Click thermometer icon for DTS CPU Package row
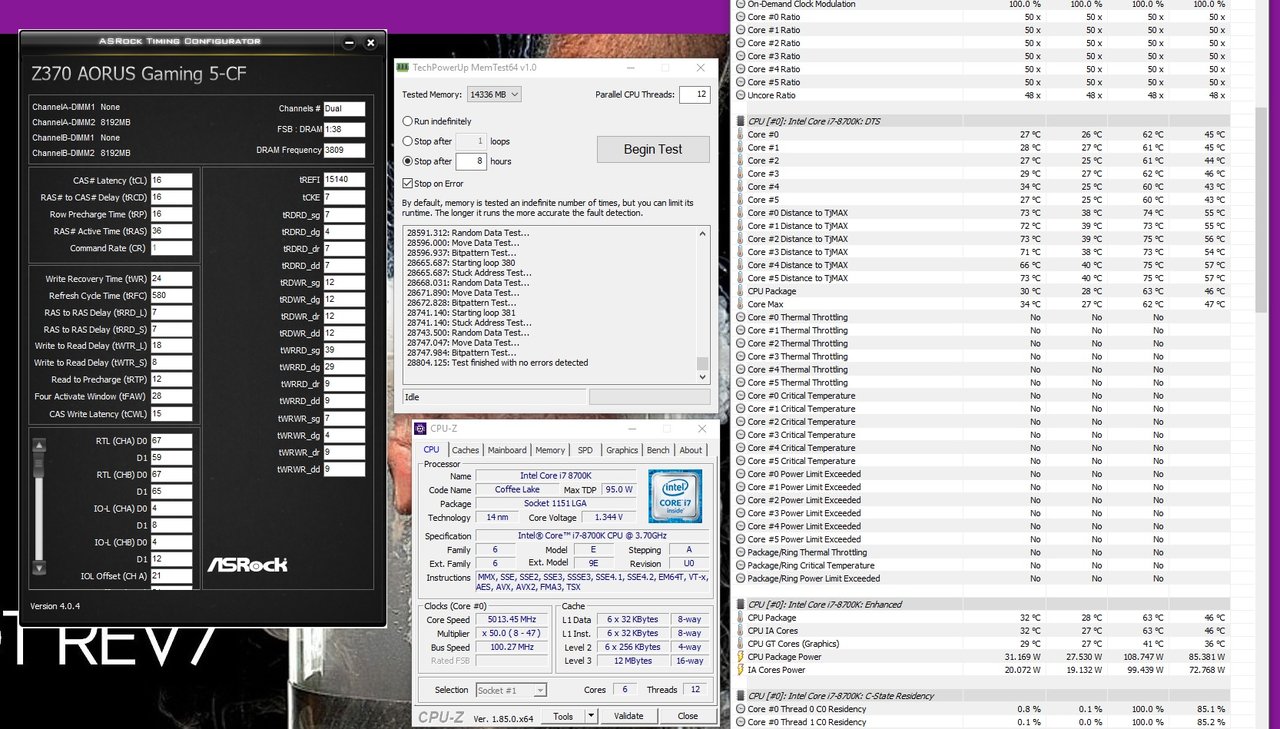1280x729 pixels. pyautogui.click(x=740, y=291)
